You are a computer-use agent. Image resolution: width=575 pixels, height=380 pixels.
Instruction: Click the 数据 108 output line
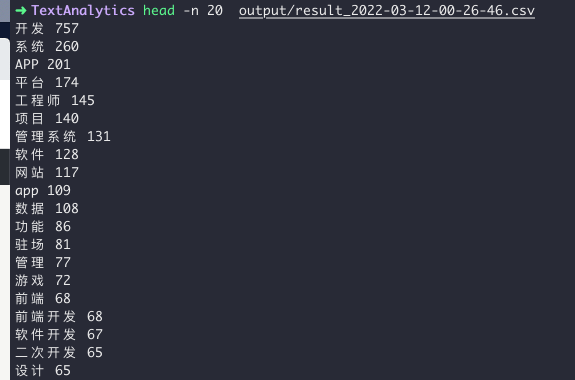(47, 208)
